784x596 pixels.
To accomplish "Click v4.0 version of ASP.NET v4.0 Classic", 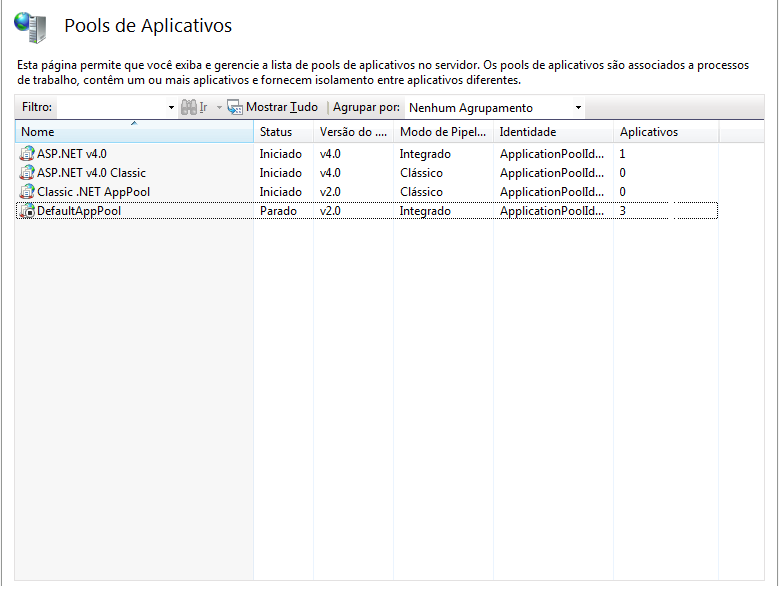I will (330, 172).
